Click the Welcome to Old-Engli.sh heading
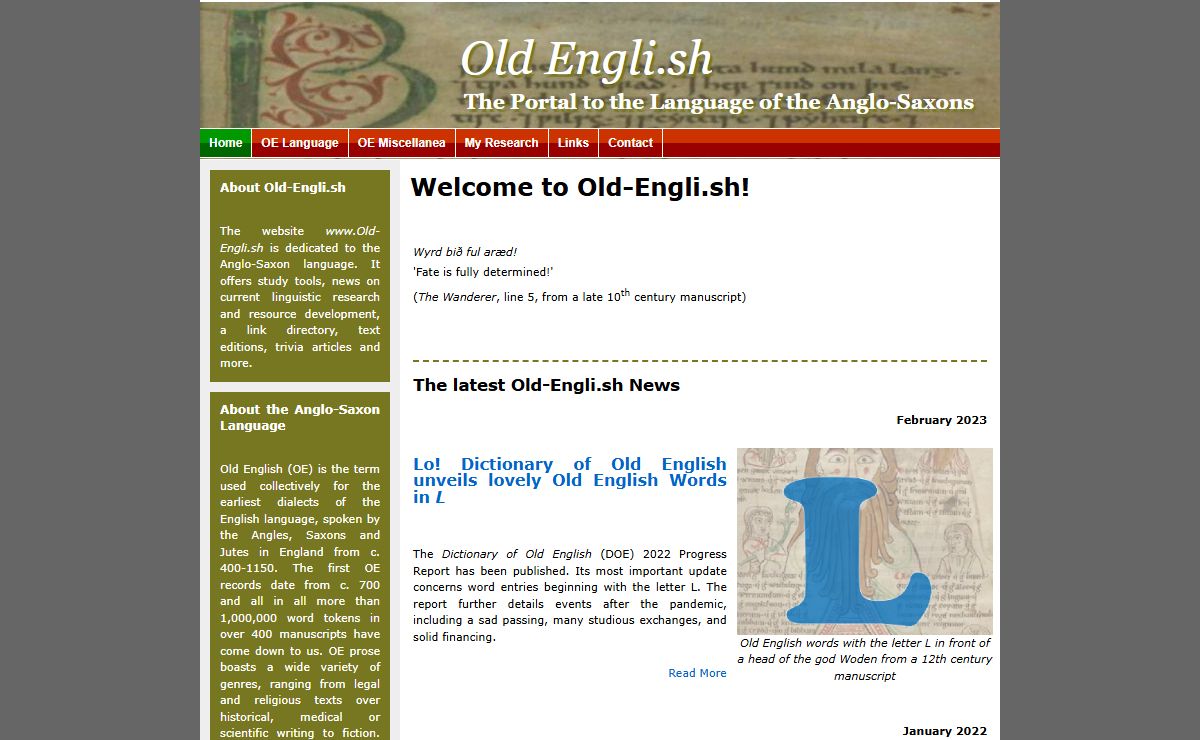Screen dimensions: 1200x740 coord(580,187)
